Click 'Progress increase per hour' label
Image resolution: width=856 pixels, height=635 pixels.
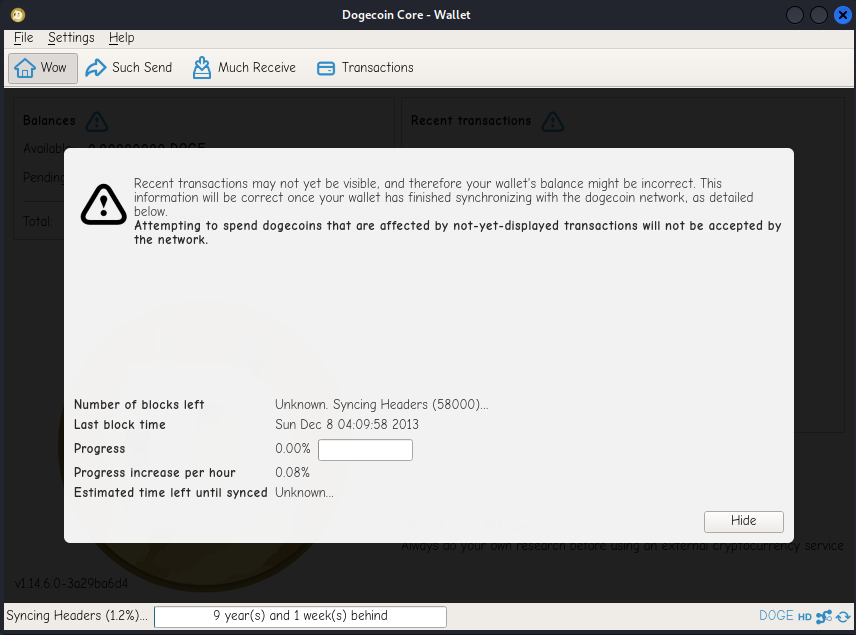154,472
